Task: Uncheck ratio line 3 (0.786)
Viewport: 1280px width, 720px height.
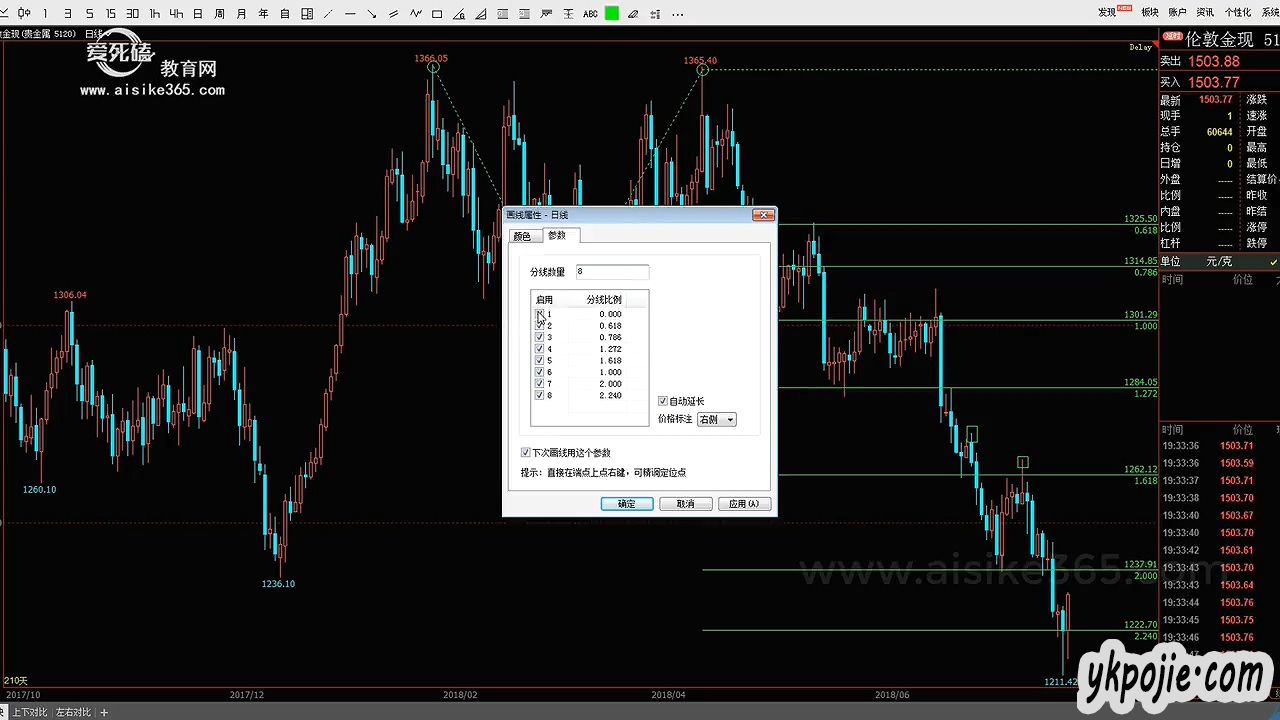Action: pyautogui.click(x=540, y=337)
